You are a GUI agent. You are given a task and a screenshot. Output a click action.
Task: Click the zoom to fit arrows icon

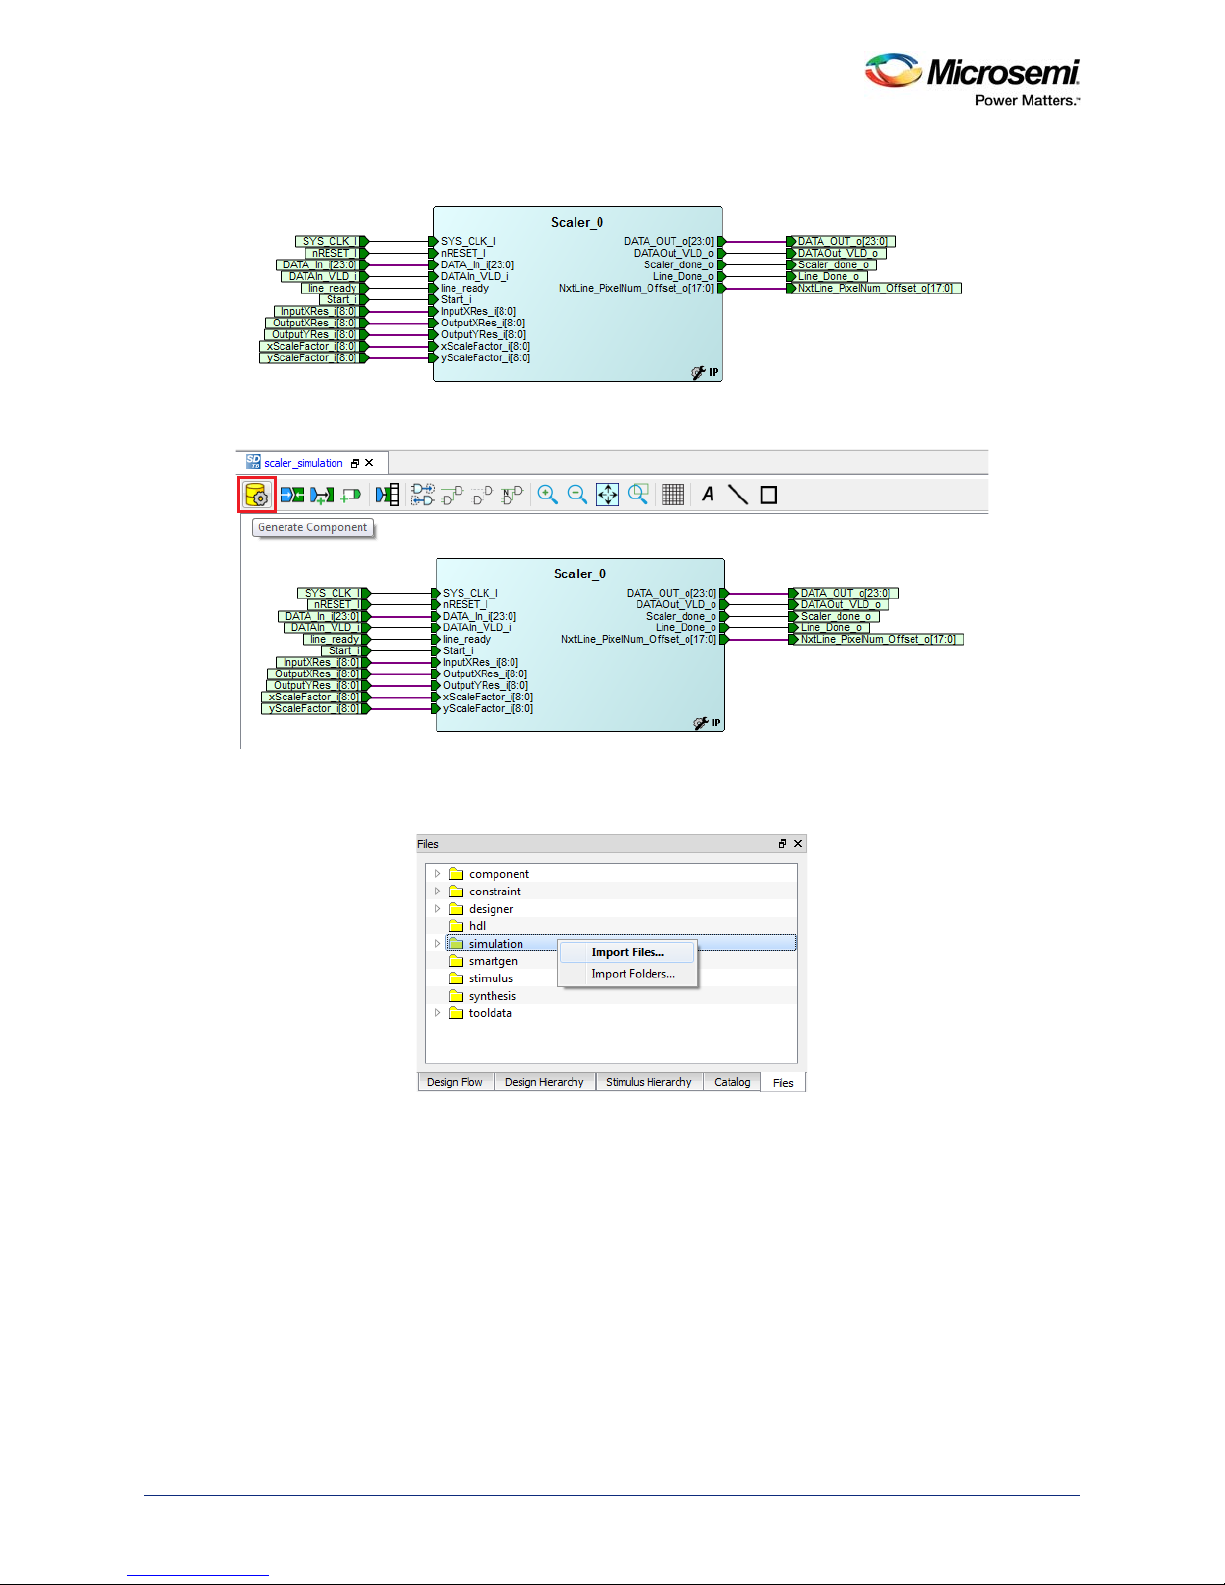point(608,495)
